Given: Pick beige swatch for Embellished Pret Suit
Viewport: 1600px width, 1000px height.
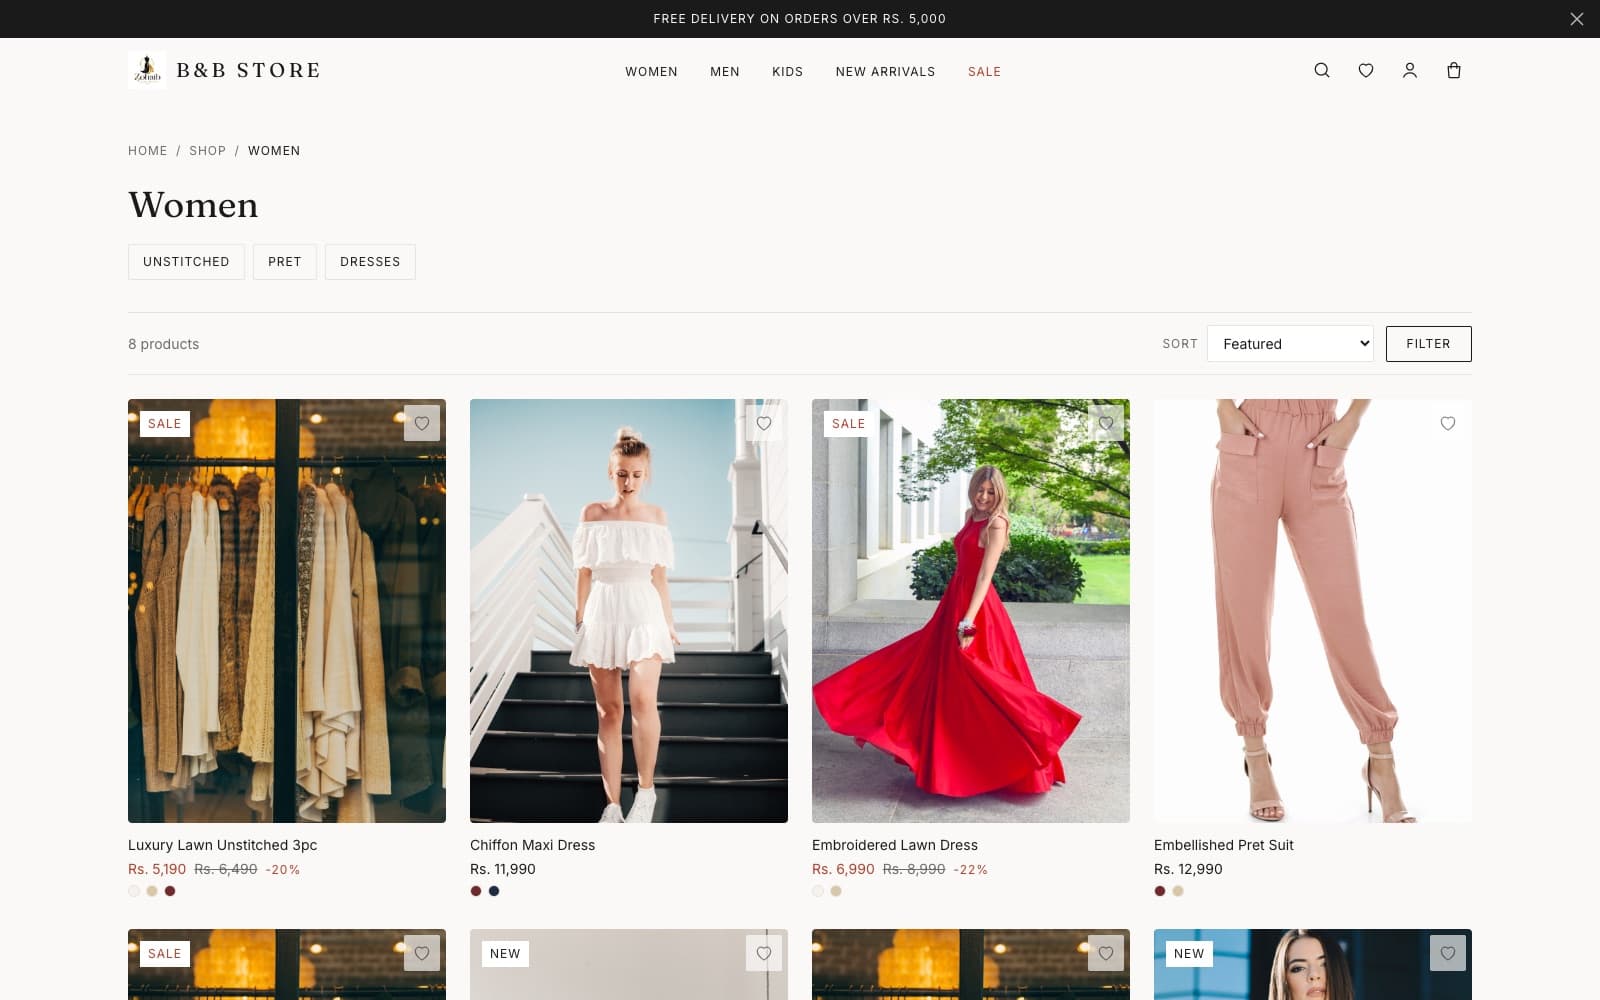Looking at the screenshot, I should (x=1178, y=891).
